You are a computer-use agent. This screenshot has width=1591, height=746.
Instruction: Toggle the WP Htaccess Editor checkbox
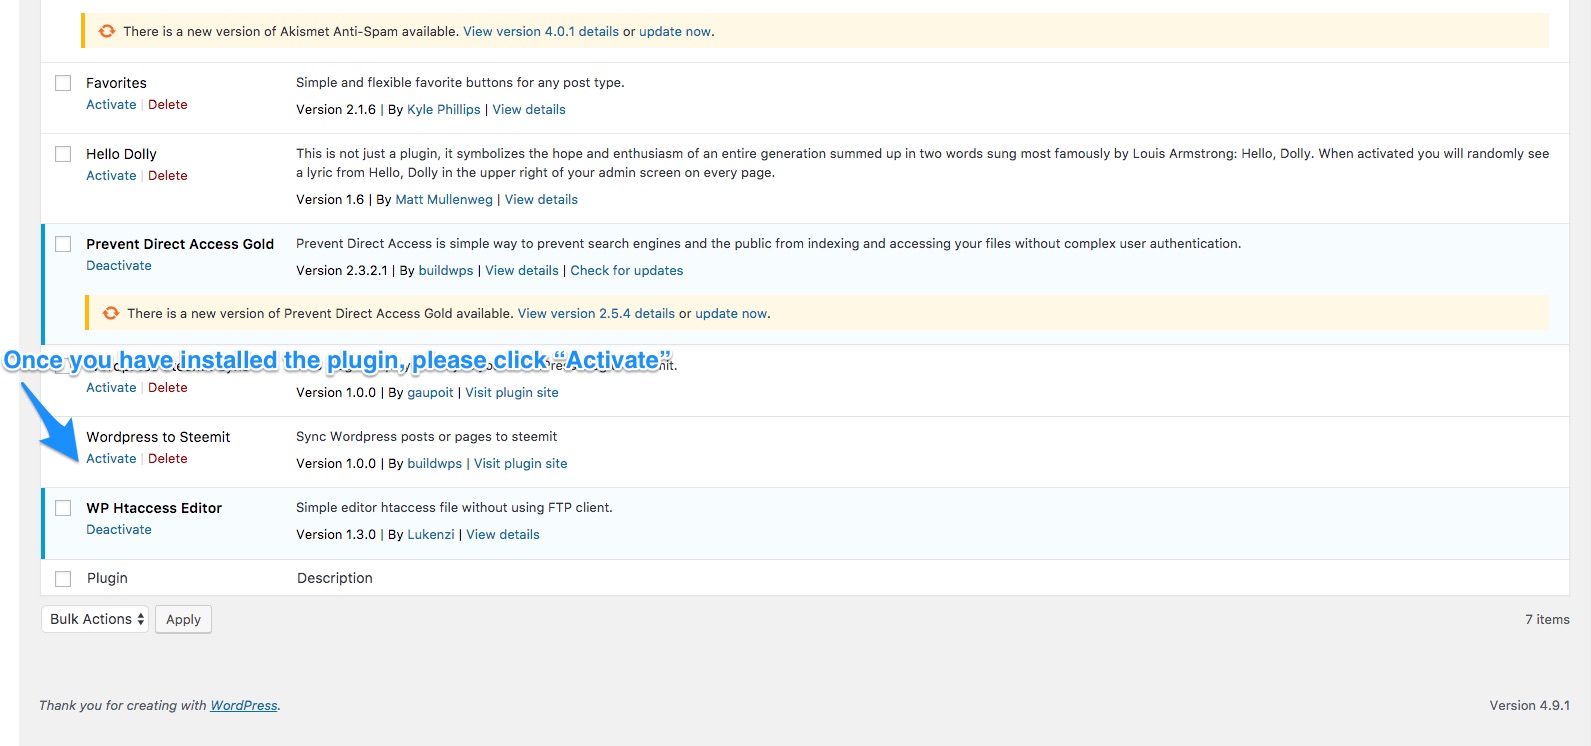[x=63, y=508]
